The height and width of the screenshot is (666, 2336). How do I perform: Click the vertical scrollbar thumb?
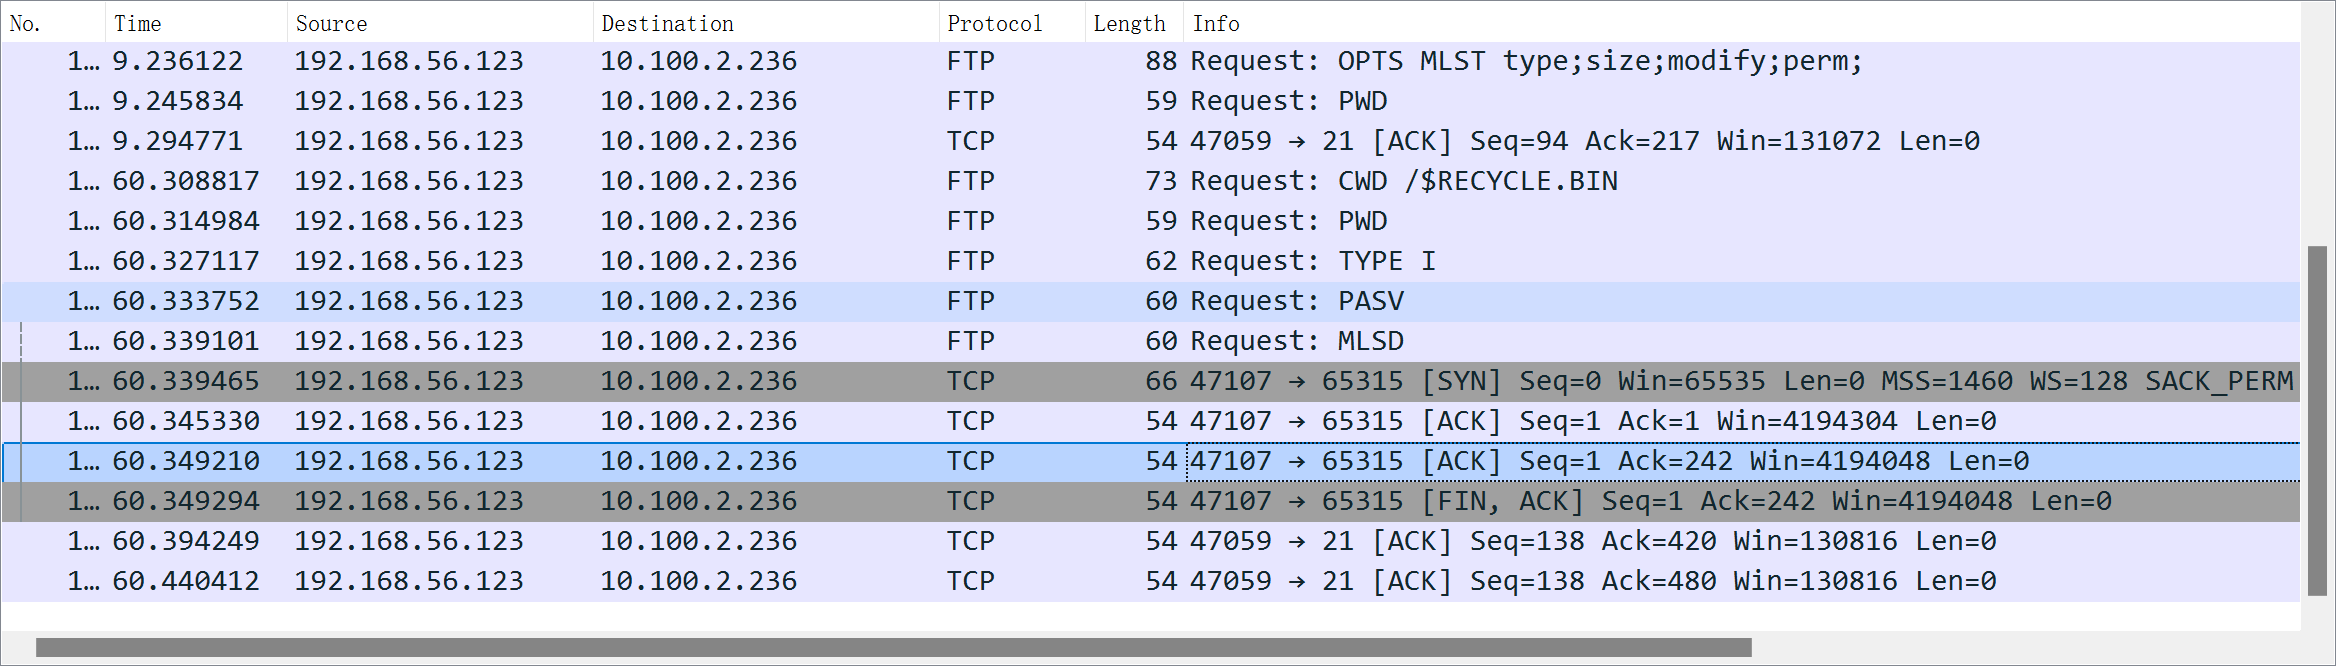coord(2317,420)
